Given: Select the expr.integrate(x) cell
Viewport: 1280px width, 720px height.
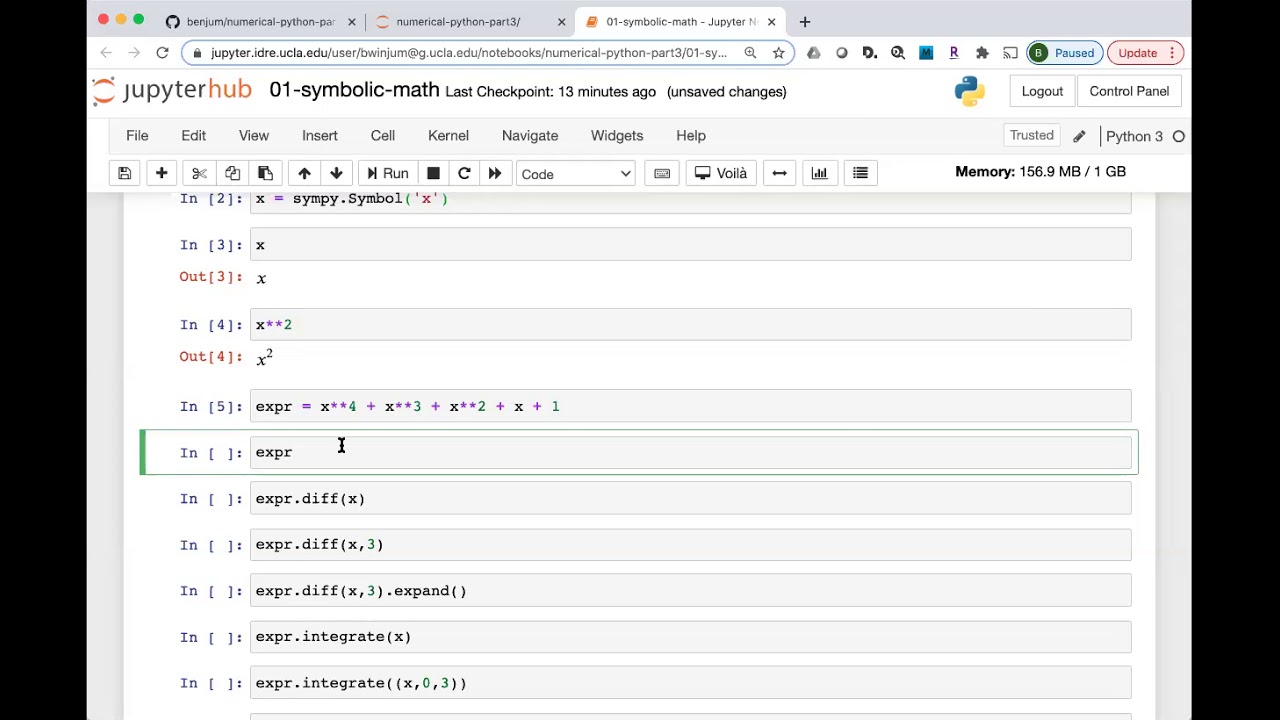Looking at the screenshot, I should click(691, 636).
